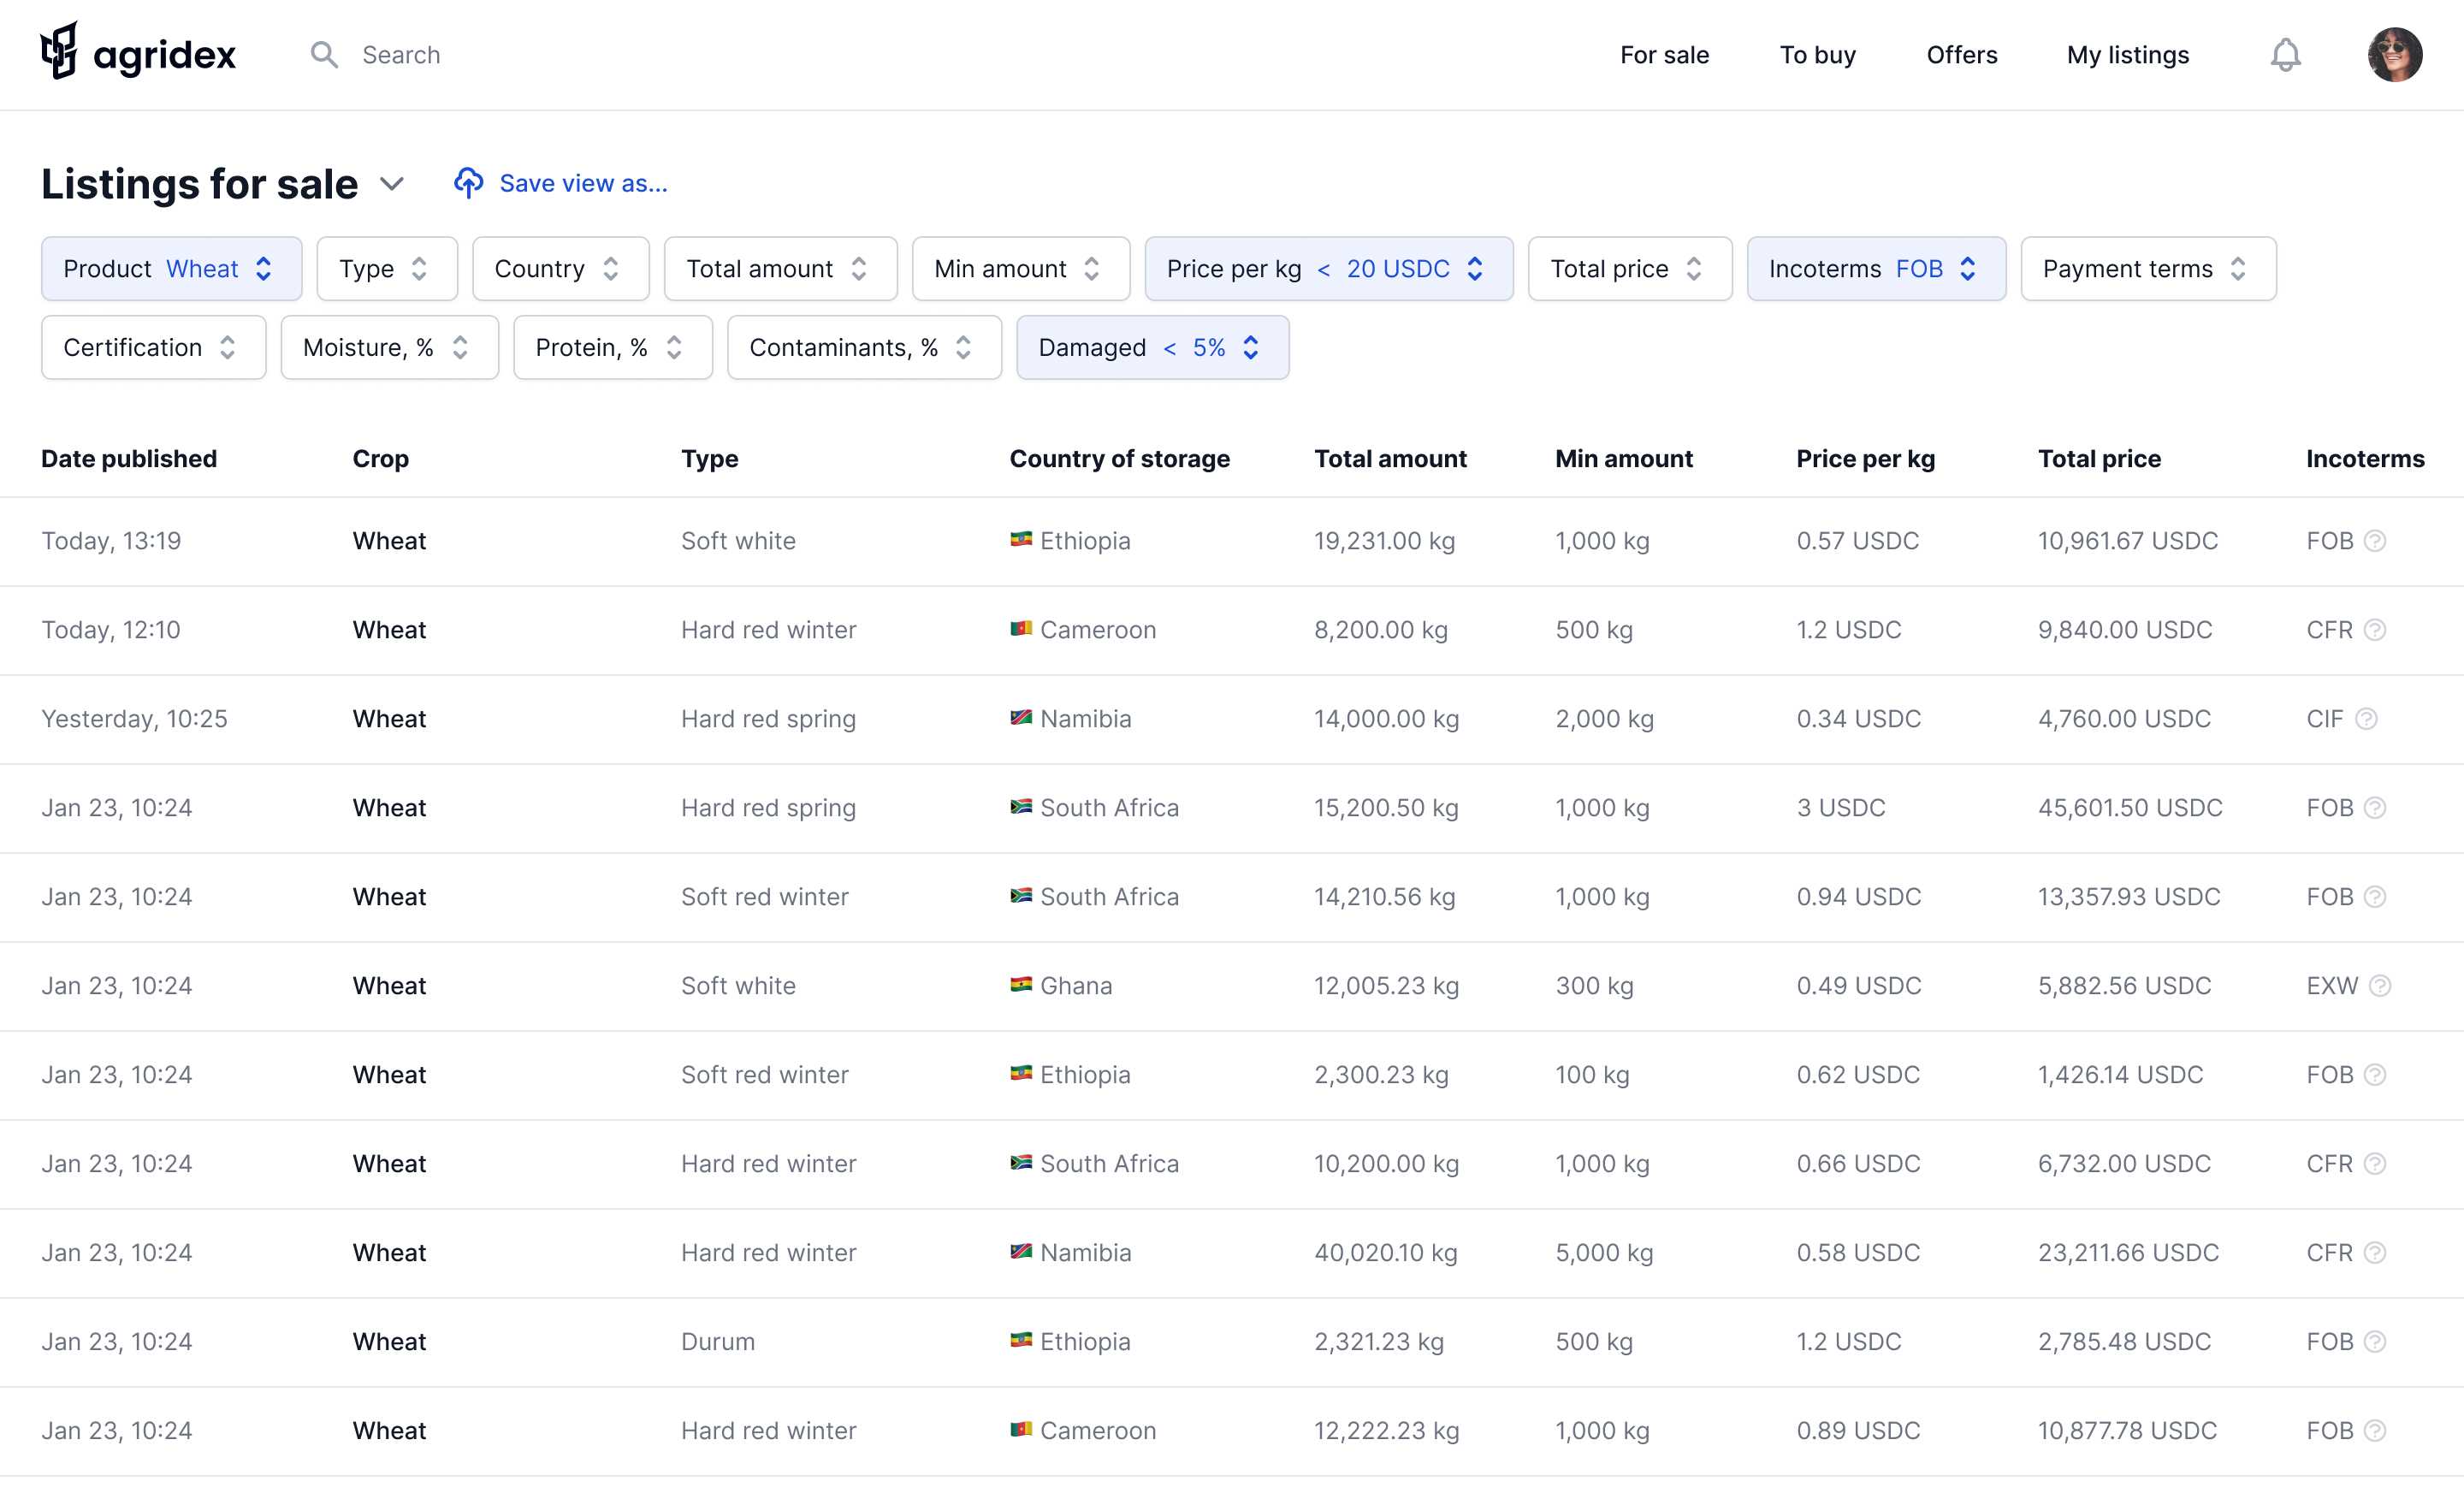Click the Save view as... link
This screenshot has height=1499, width=2464.
[583, 184]
